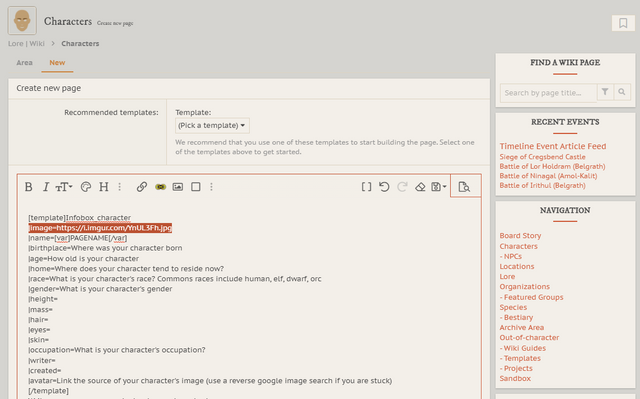
Task: Apply italic formatting
Action: point(46,187)
